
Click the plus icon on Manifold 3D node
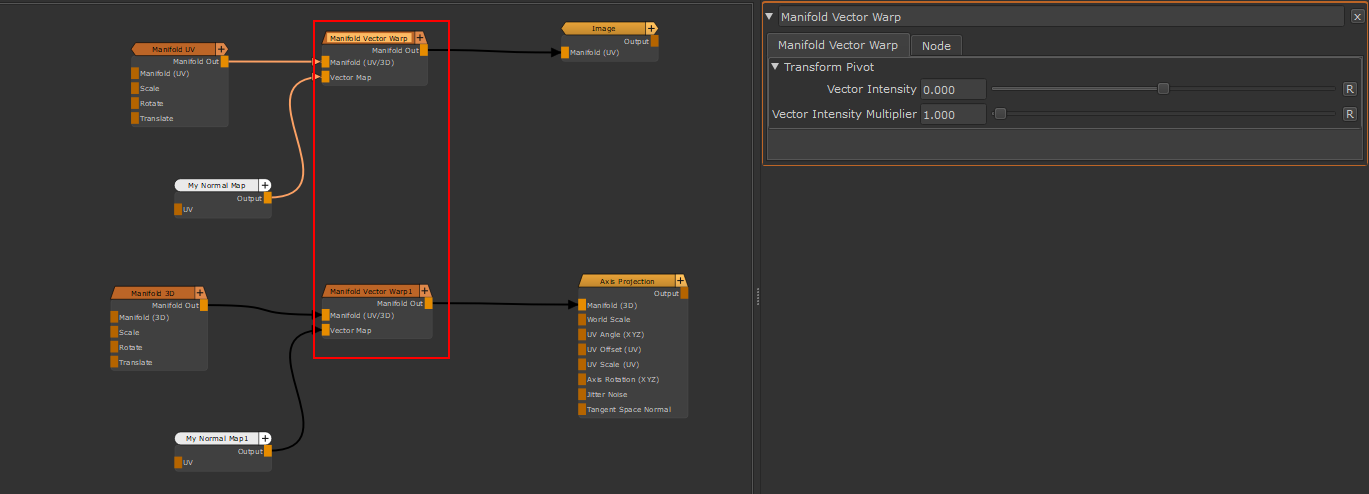[x=200, y=293]
